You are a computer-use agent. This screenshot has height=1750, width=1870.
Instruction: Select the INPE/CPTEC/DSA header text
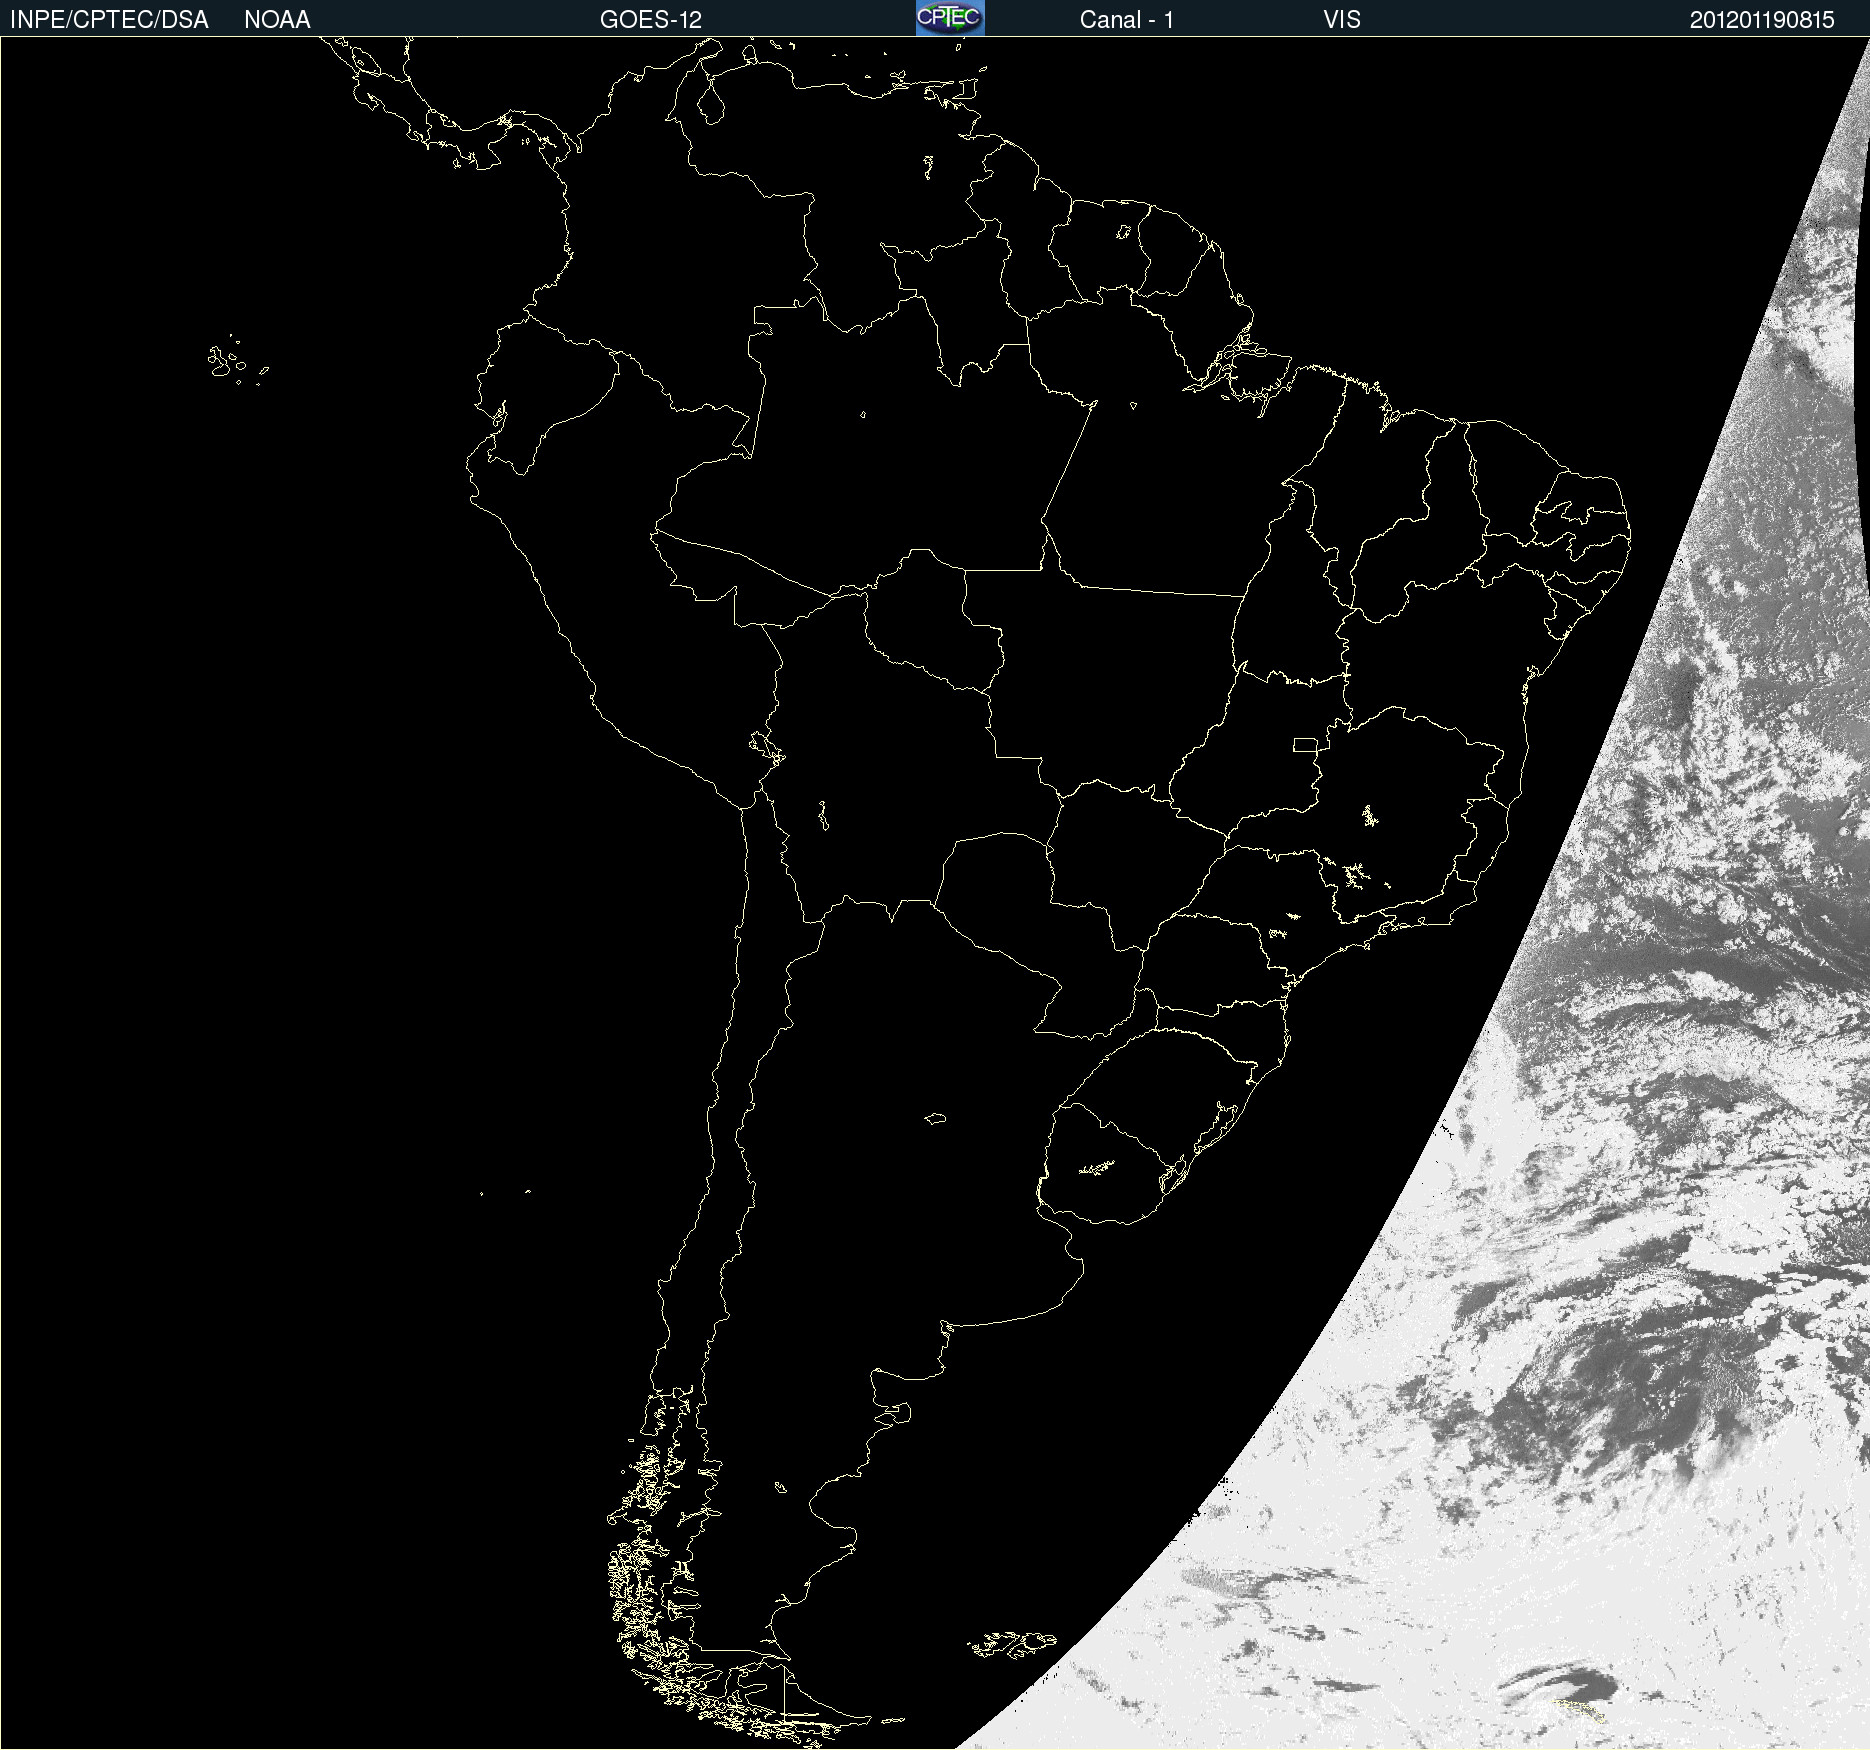[109, 20]
